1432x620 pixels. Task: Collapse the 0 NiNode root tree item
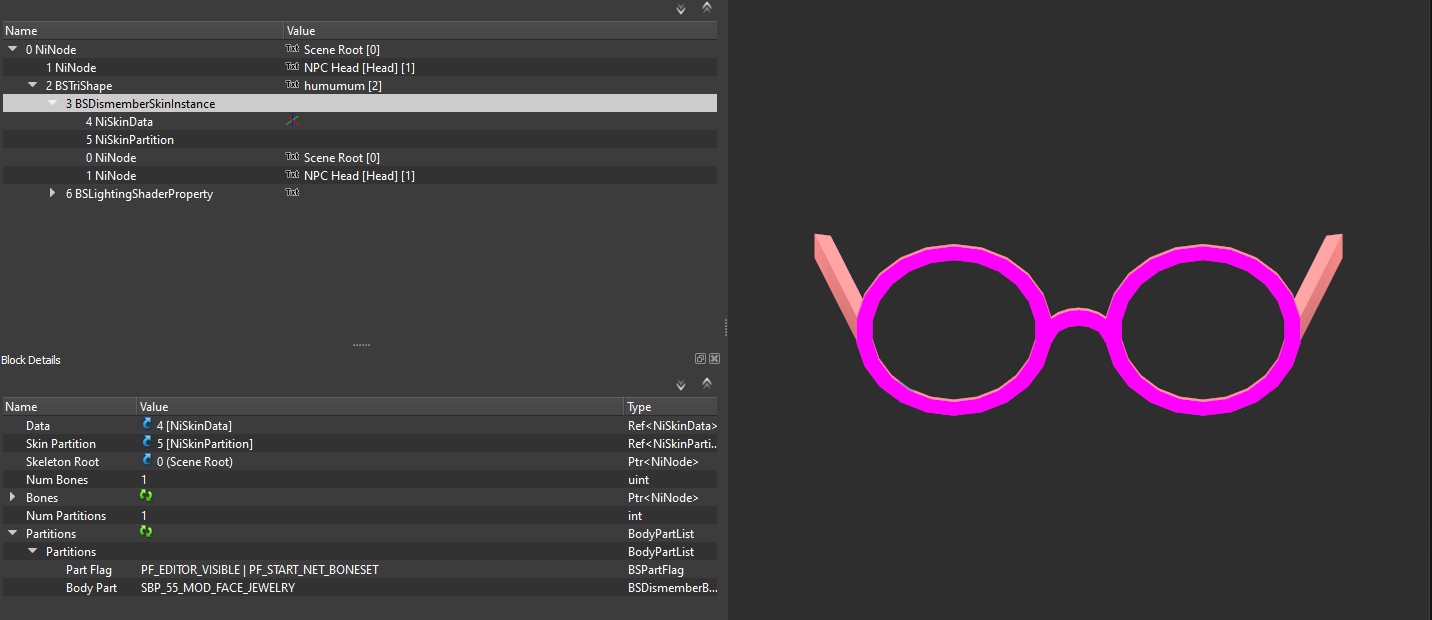click(x=13, y=49)
